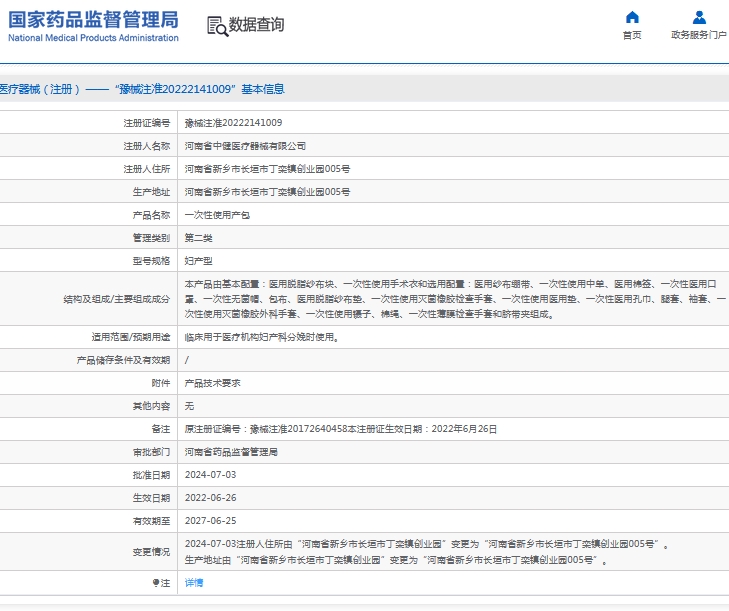Click 第二类 management category value

[x=199, y=238]
